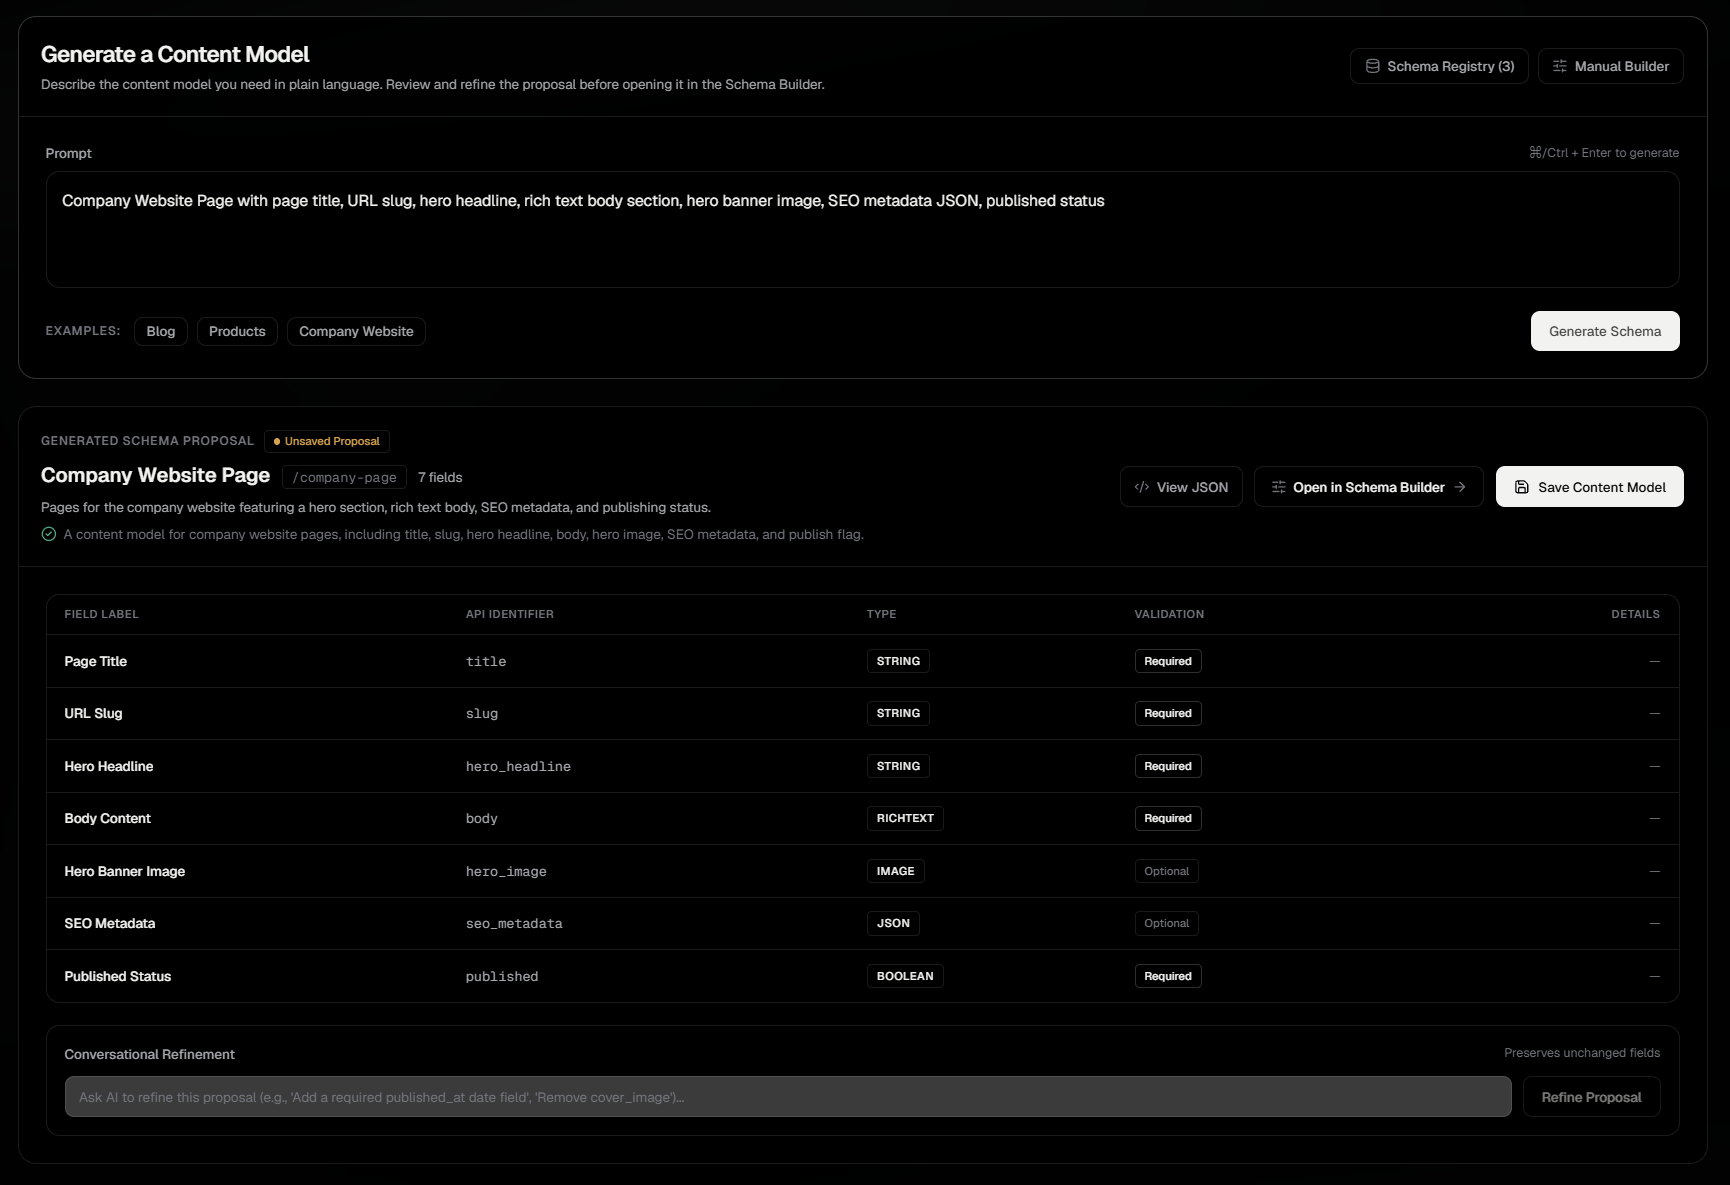Select the Page Title field row
The width and height of the screenshot is (1730, 1185).
click(862, 661)
